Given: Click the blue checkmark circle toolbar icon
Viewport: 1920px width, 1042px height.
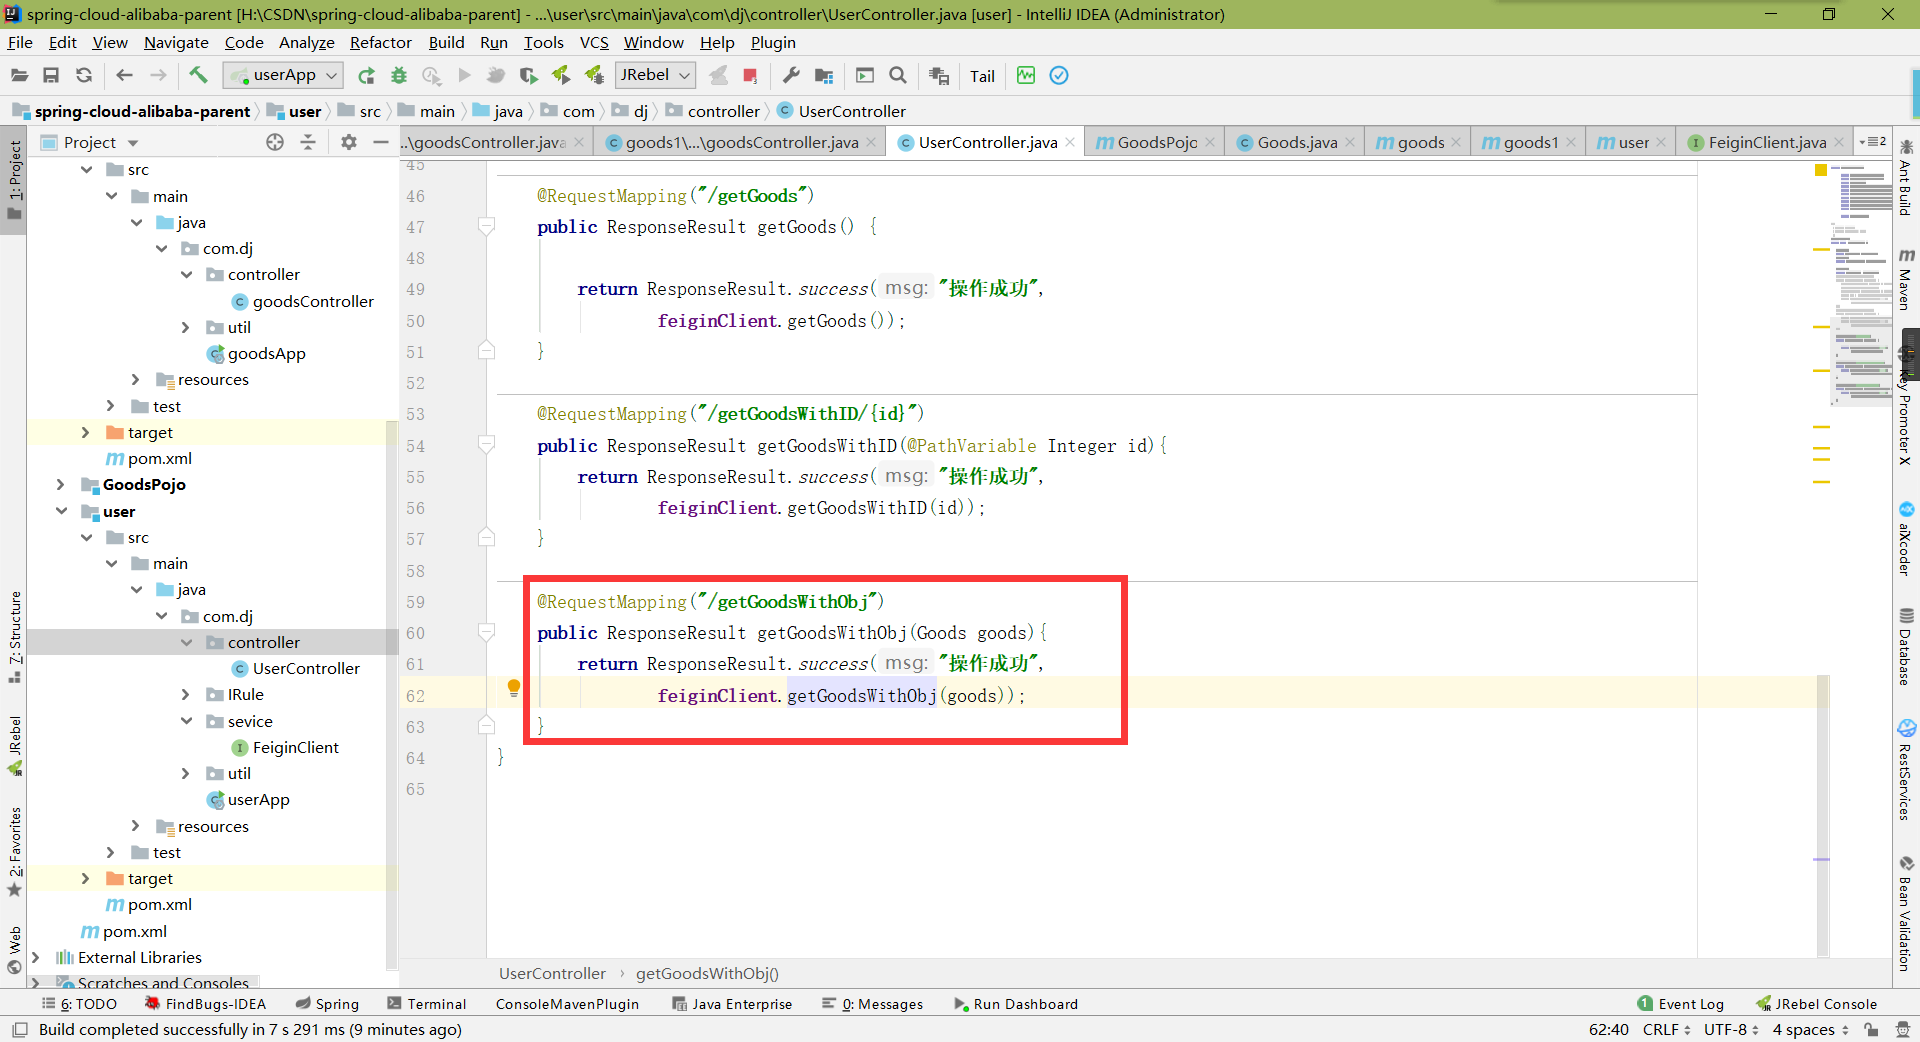Looking at the screenshot, I should click(x=1059, y=75).
